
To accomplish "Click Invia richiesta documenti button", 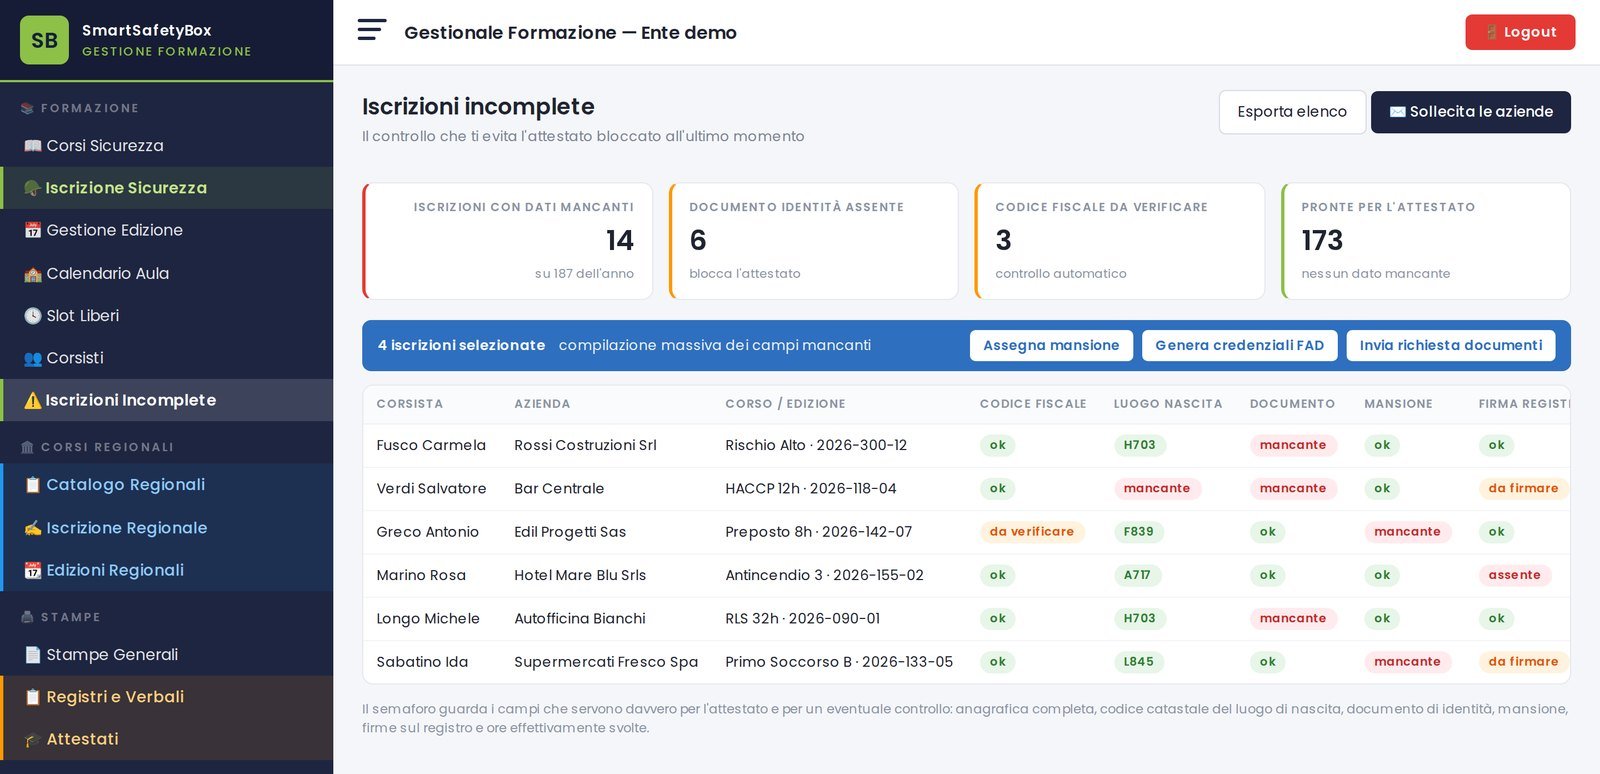I will click(x=1451, y=345).
